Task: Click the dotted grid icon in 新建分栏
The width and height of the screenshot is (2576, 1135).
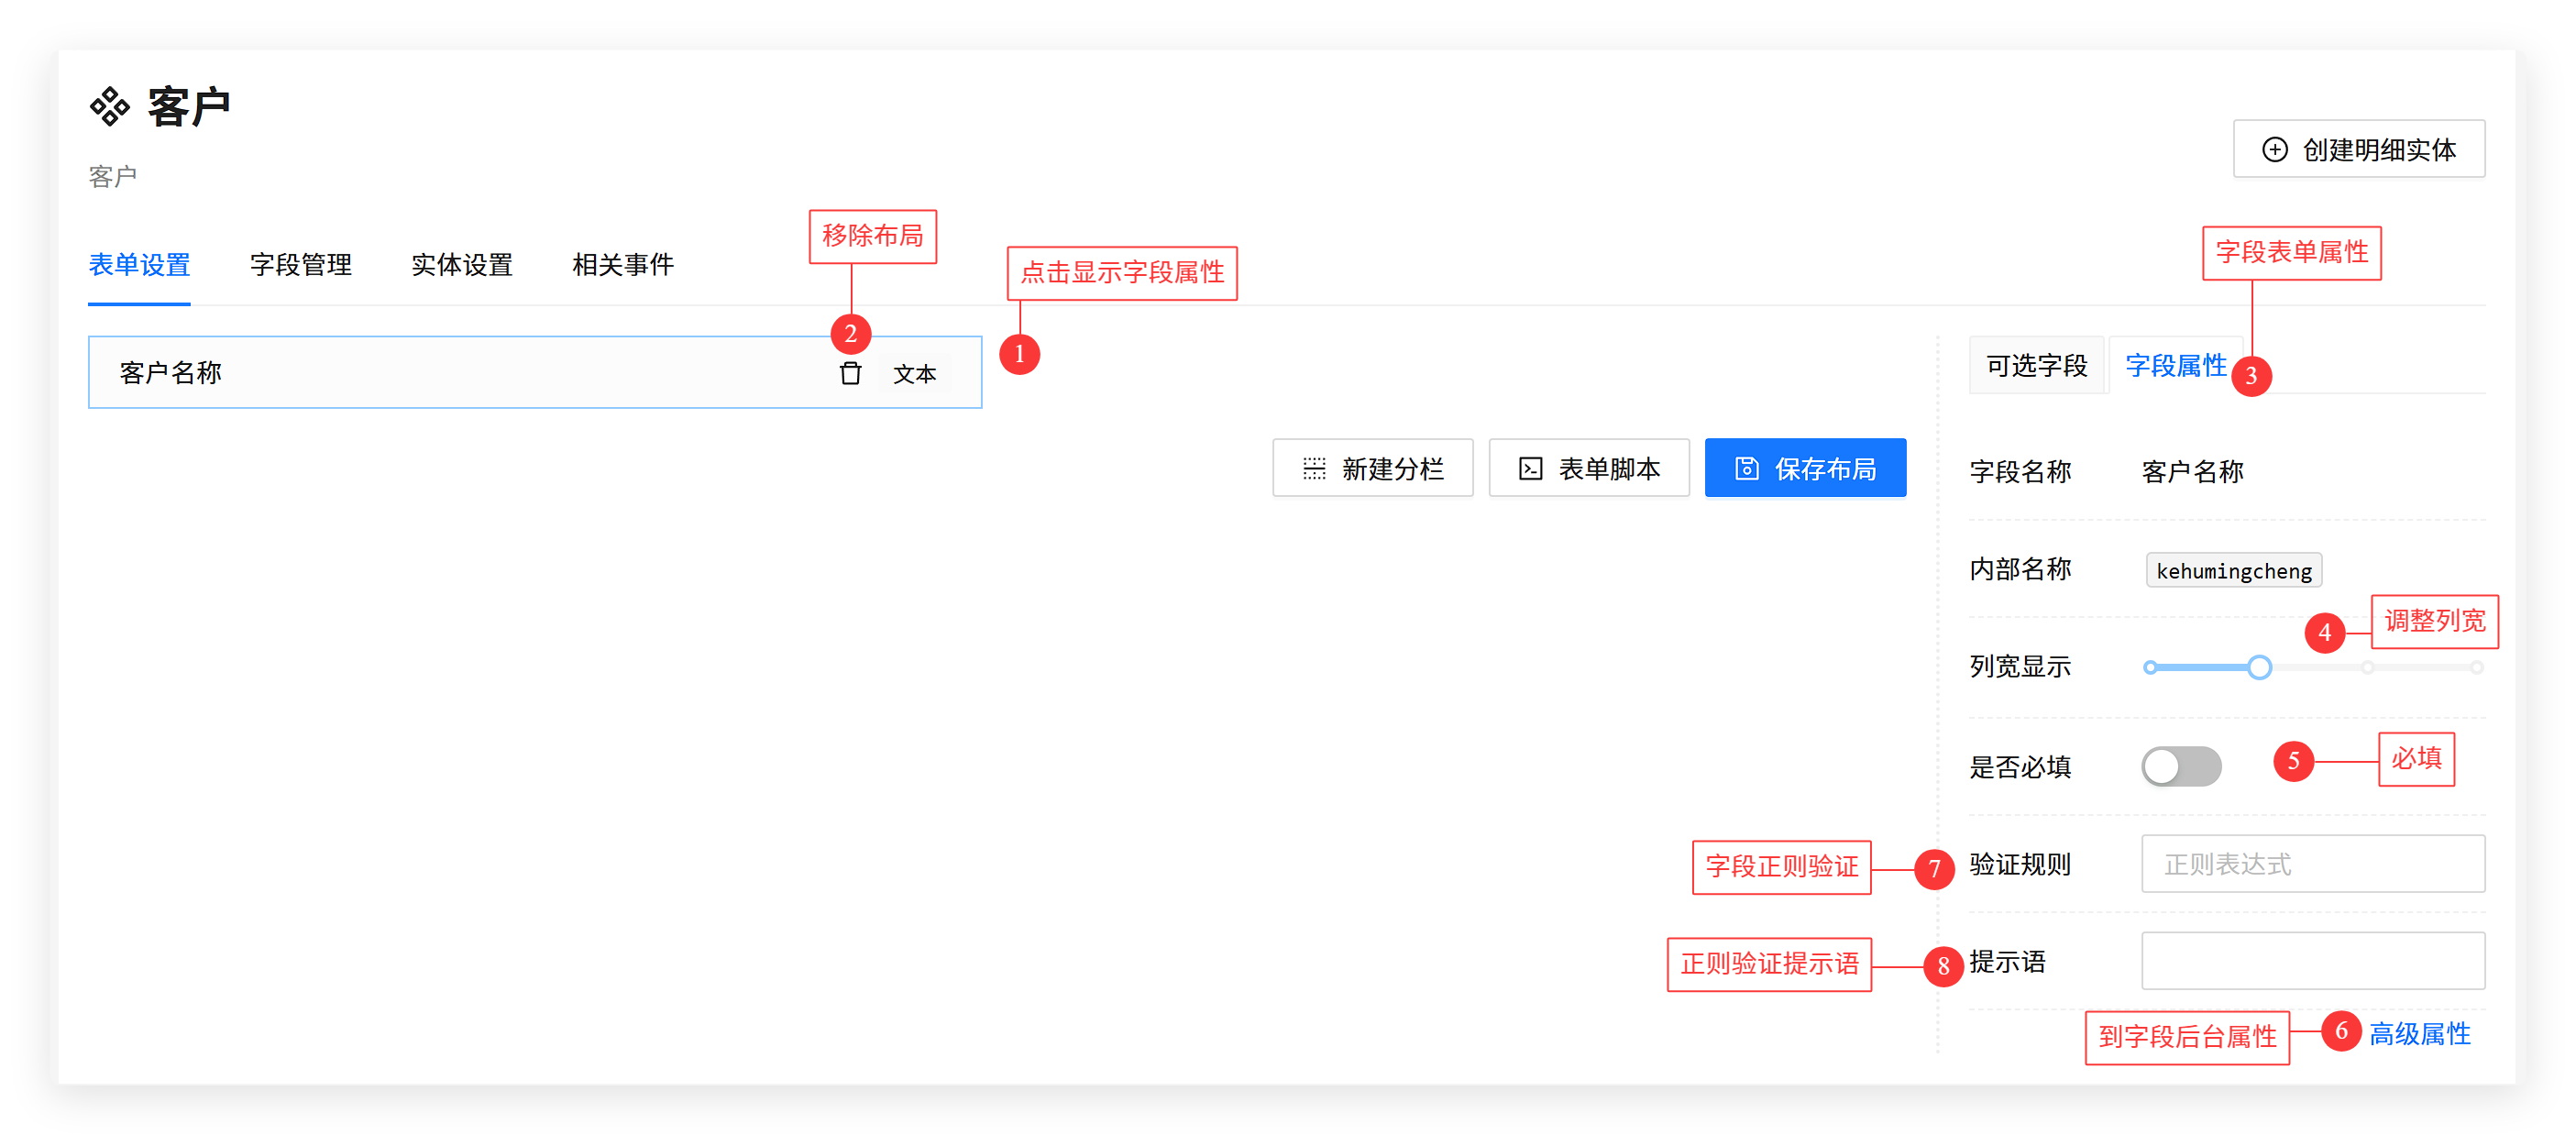Action: [1314, 468]
